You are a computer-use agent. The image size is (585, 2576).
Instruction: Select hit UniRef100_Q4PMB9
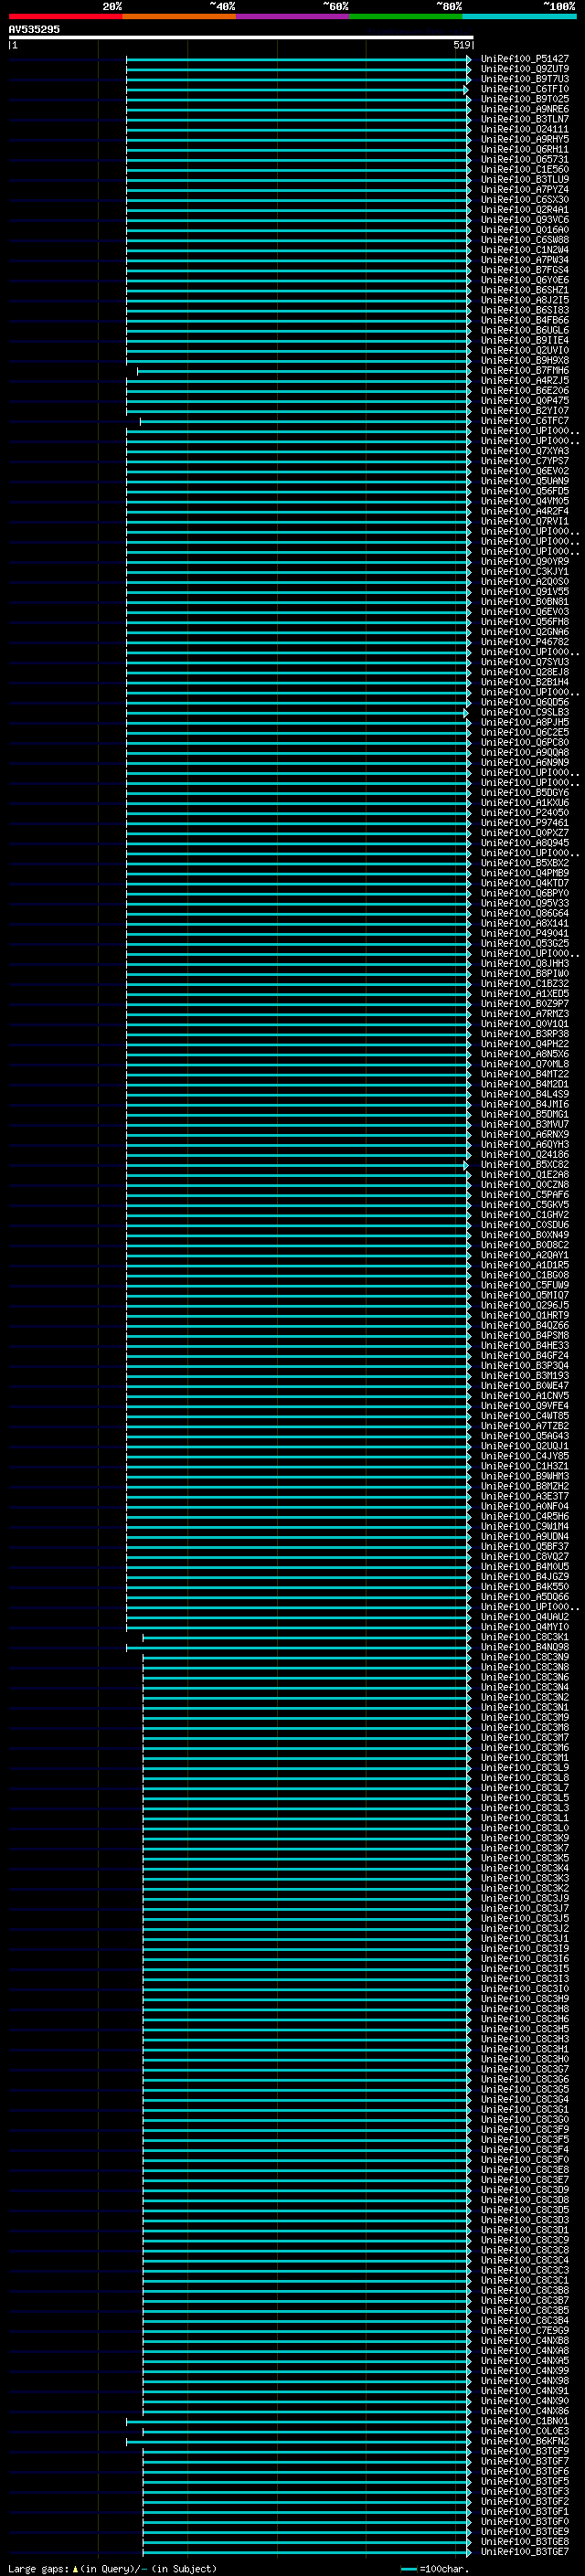pyautogui.click(x=524, y=873)
